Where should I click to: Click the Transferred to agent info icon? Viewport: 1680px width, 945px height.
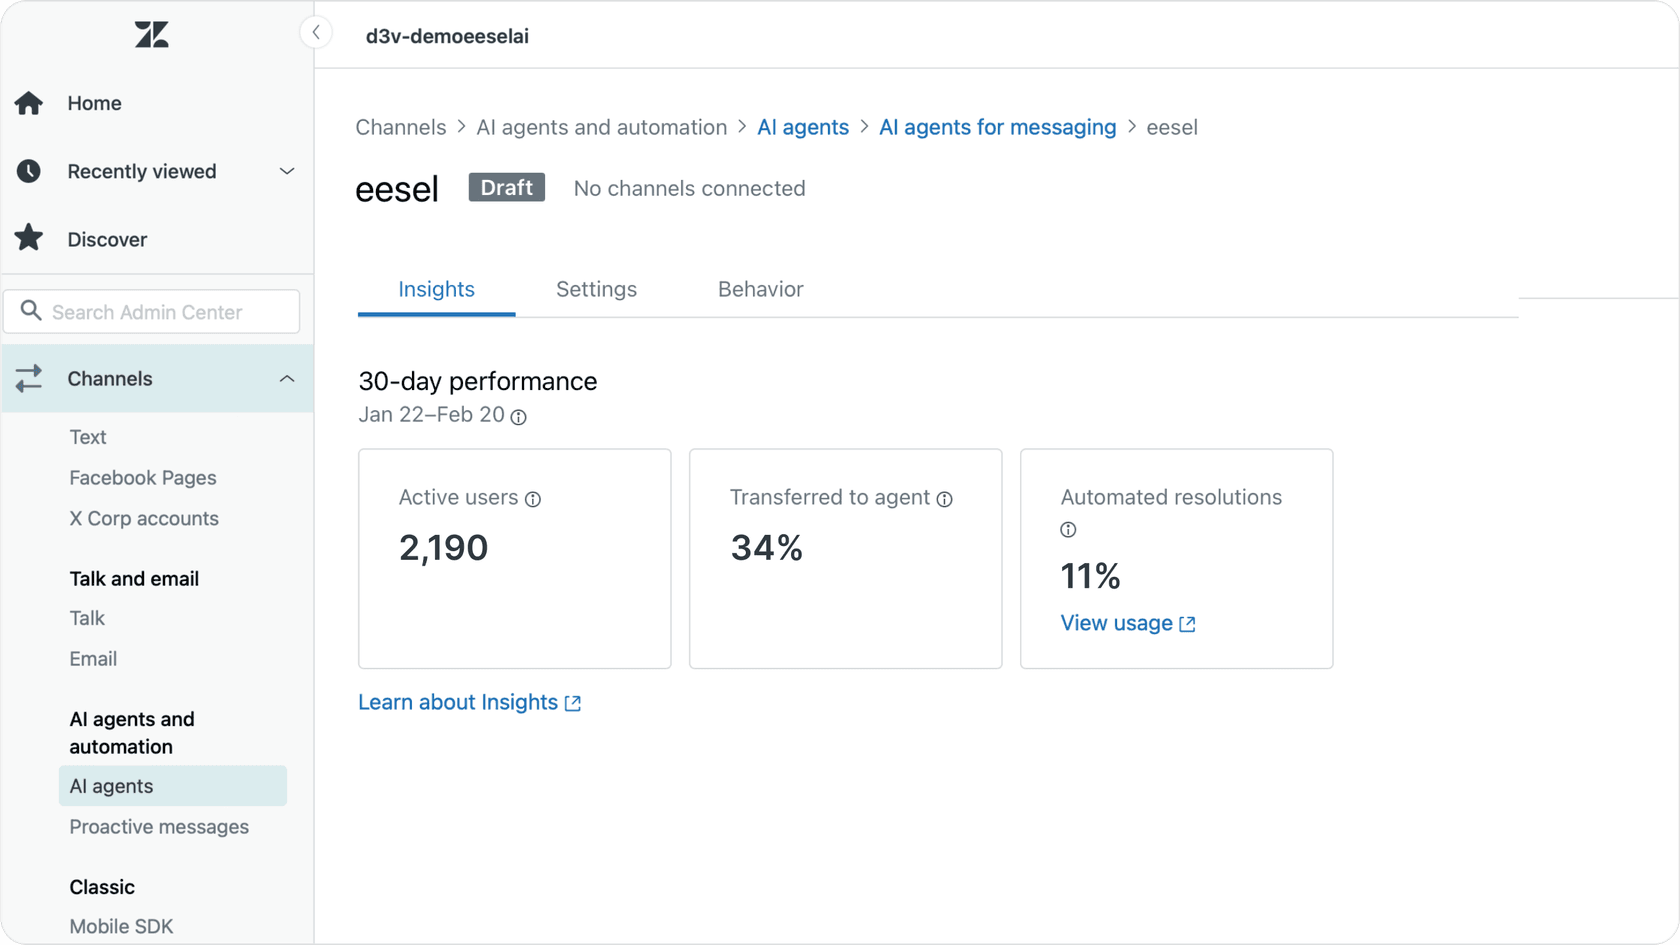coord(944,499)
